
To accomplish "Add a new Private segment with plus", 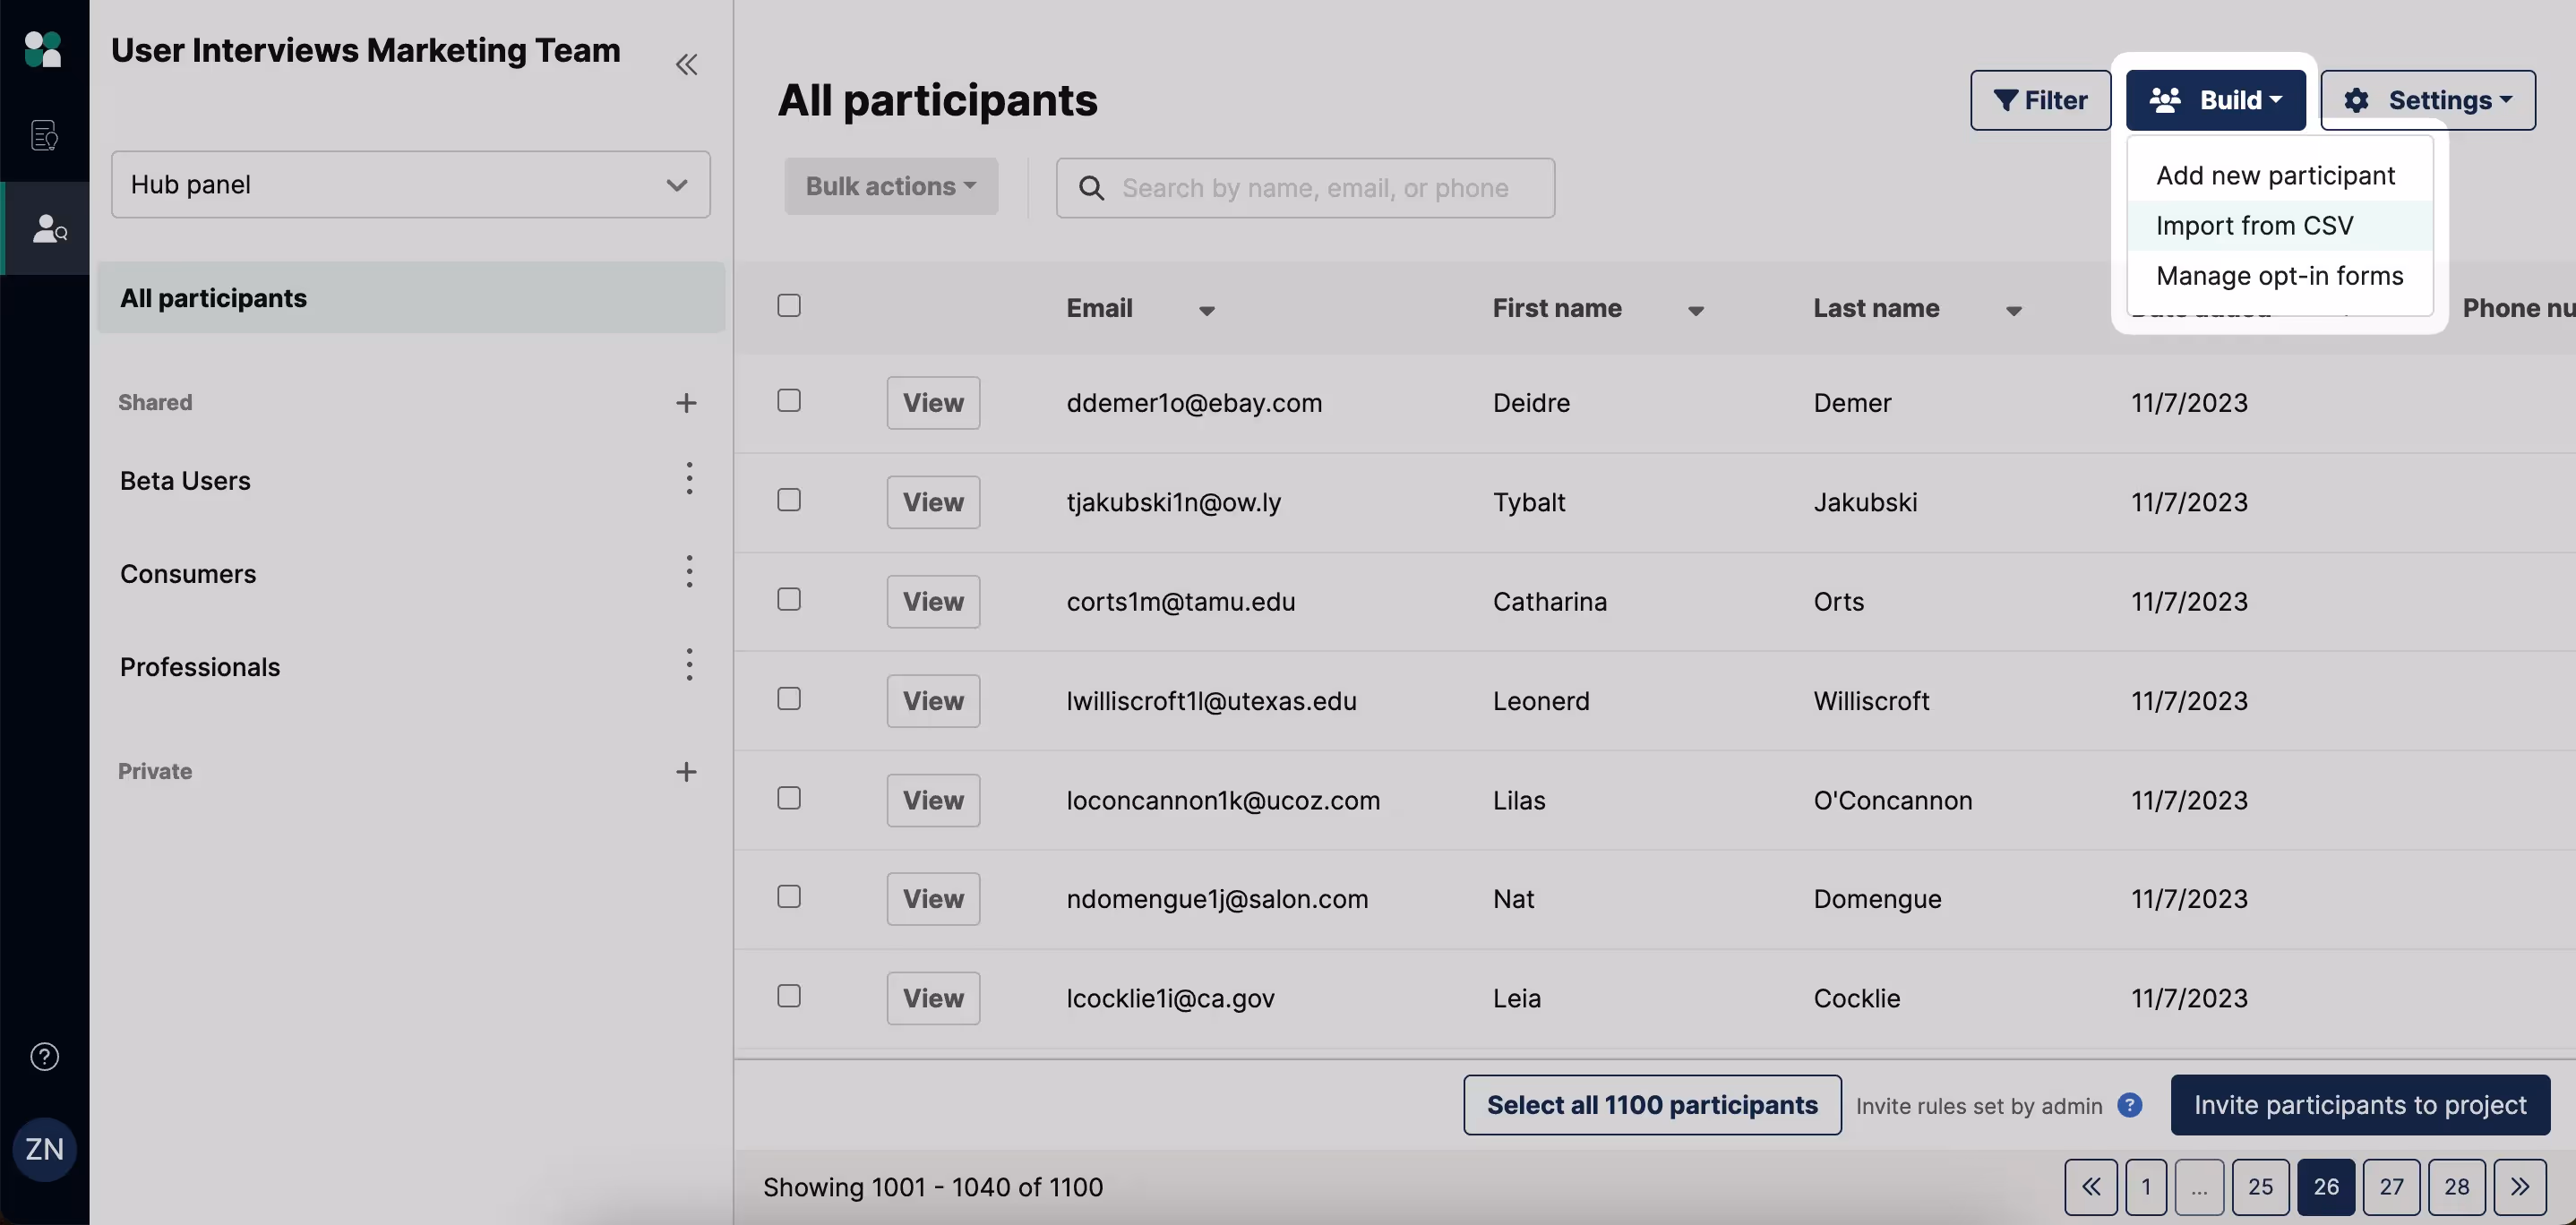I will coord(686,772).
